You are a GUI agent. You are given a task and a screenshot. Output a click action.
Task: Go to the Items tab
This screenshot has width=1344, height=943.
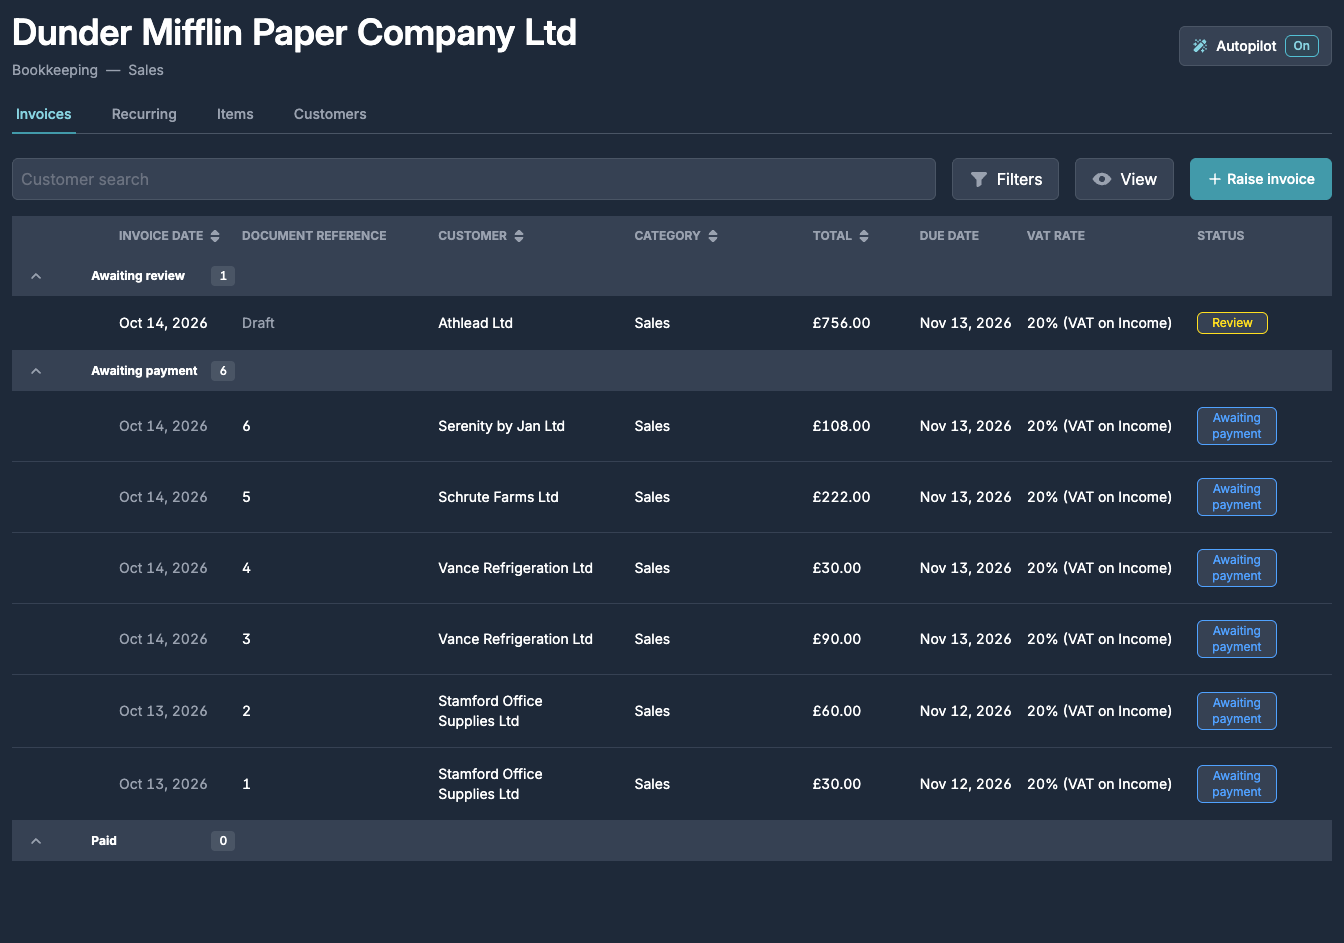coord(235,114)
